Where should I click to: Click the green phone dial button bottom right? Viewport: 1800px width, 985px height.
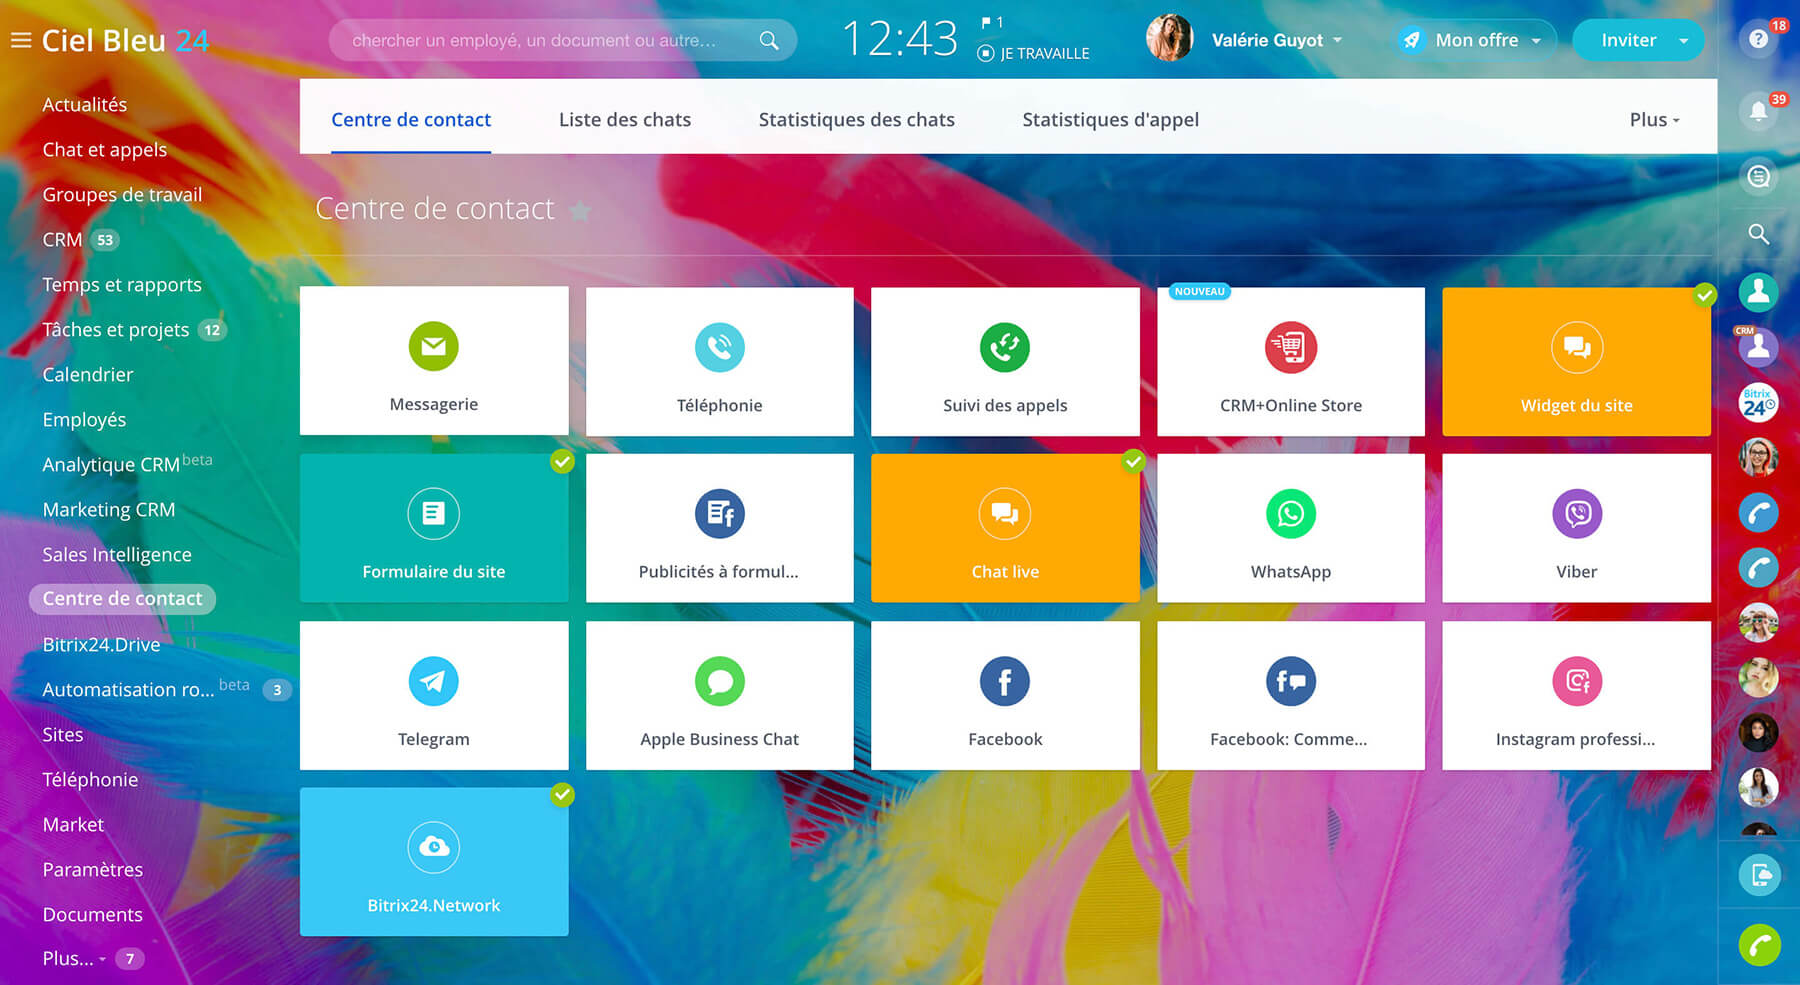pos(1759,945)
